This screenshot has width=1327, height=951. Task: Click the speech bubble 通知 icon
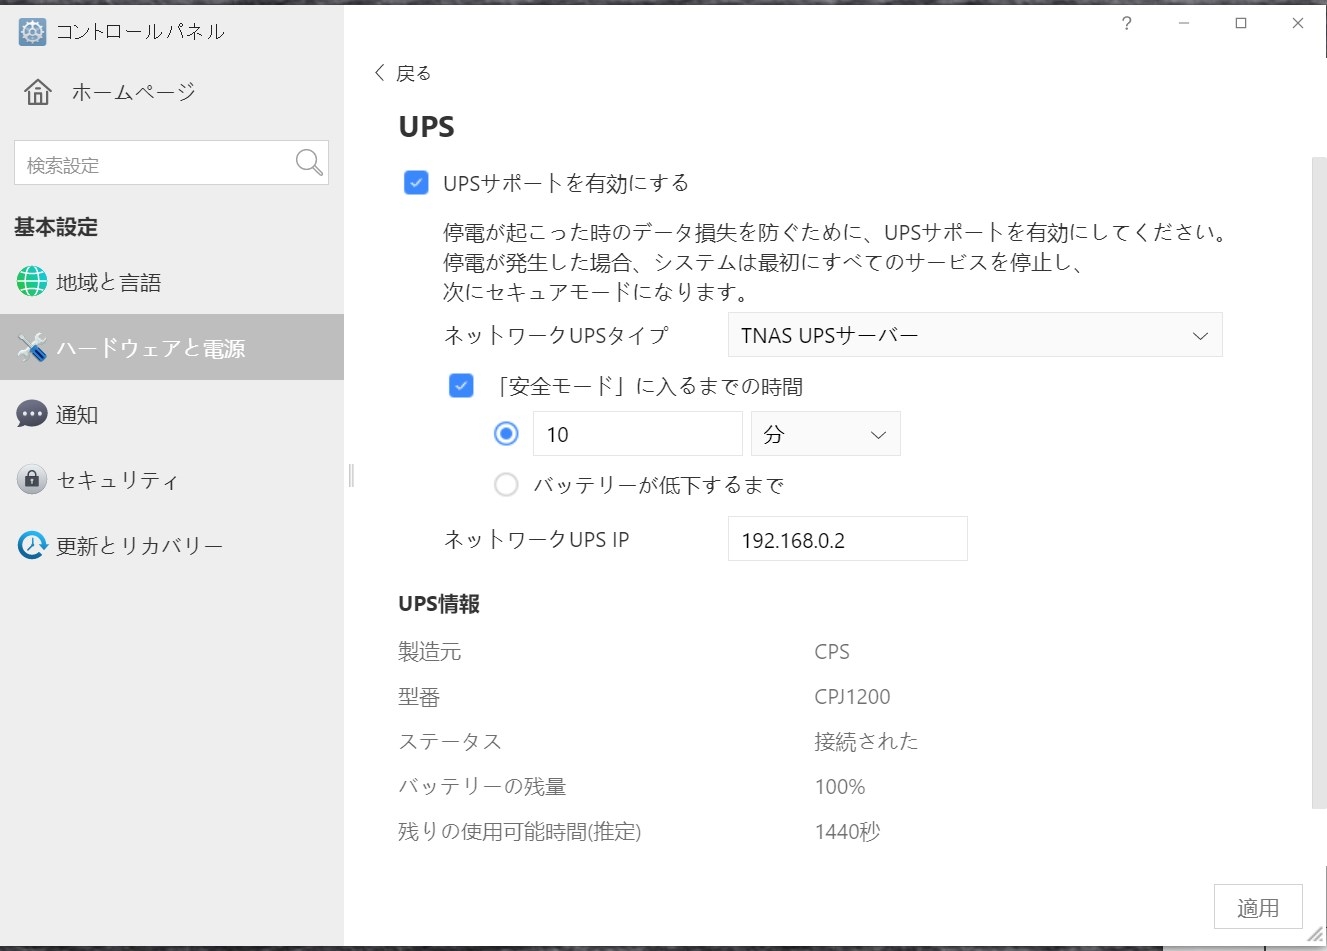[32, 414]
